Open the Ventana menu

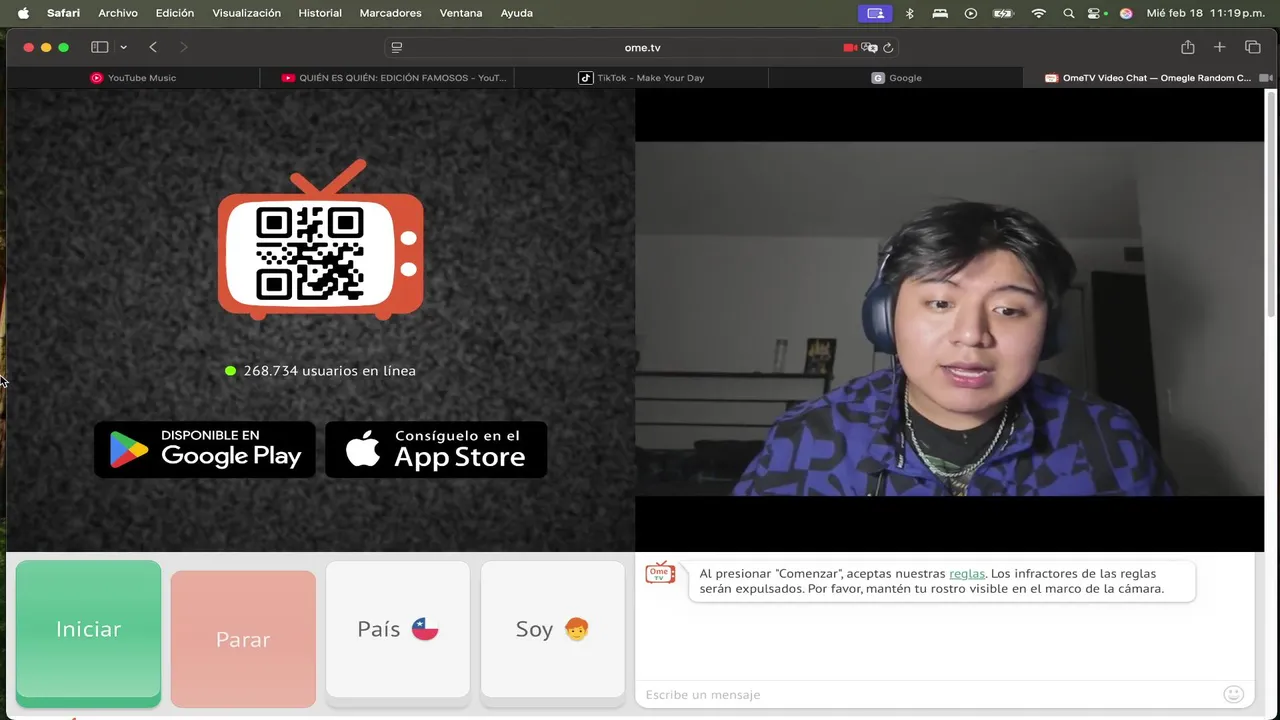[461, 13]
